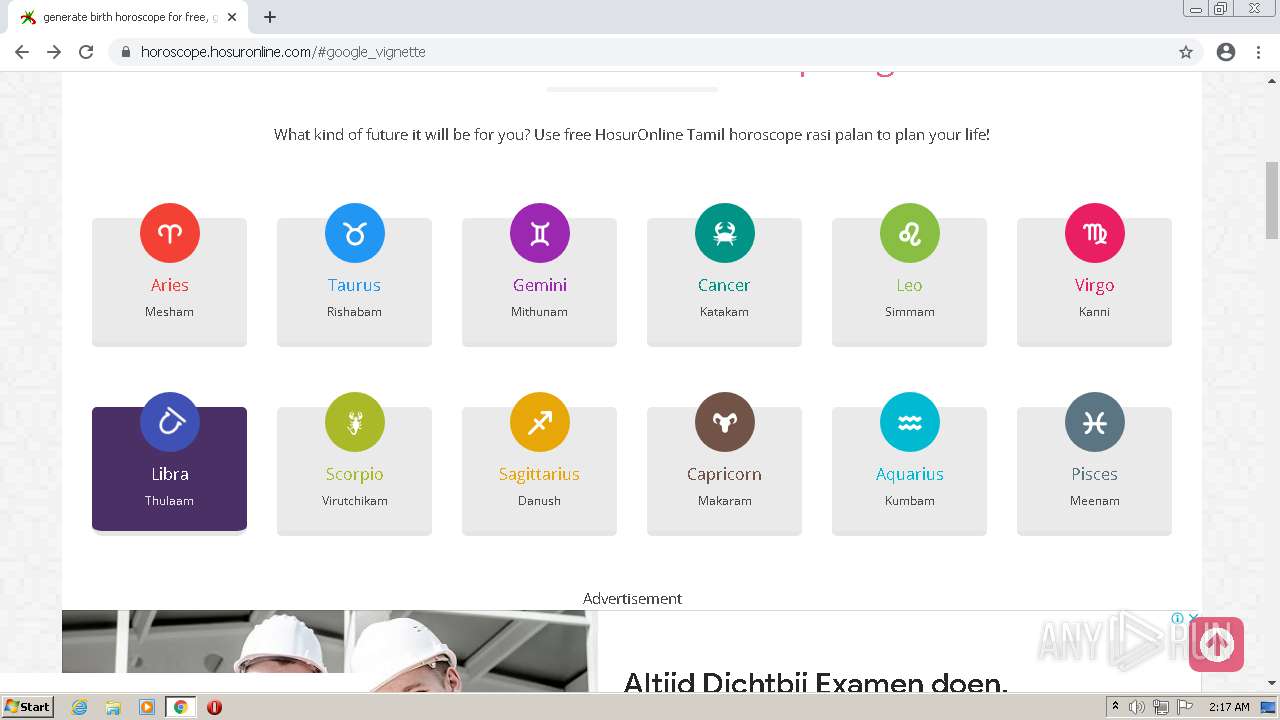Click the Simmam text under Leo
The image size is (1280, 720).
[910, 312]
